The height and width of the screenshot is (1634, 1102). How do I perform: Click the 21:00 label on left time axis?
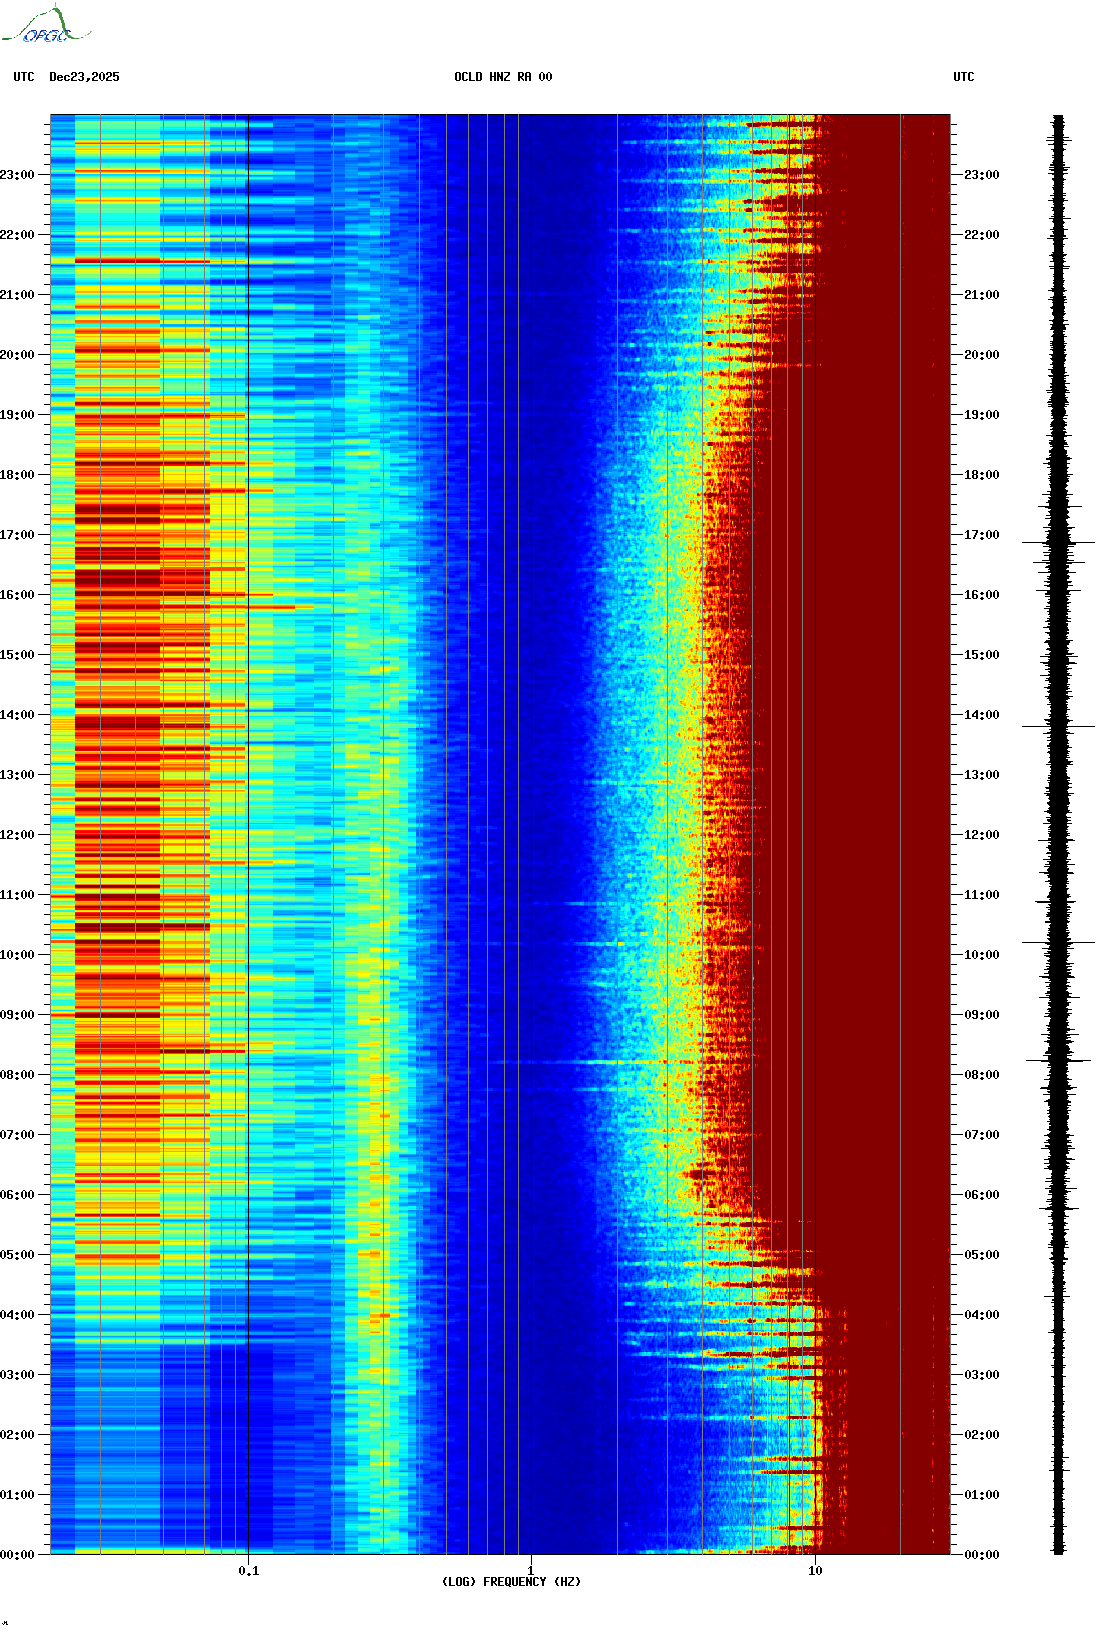17,295
